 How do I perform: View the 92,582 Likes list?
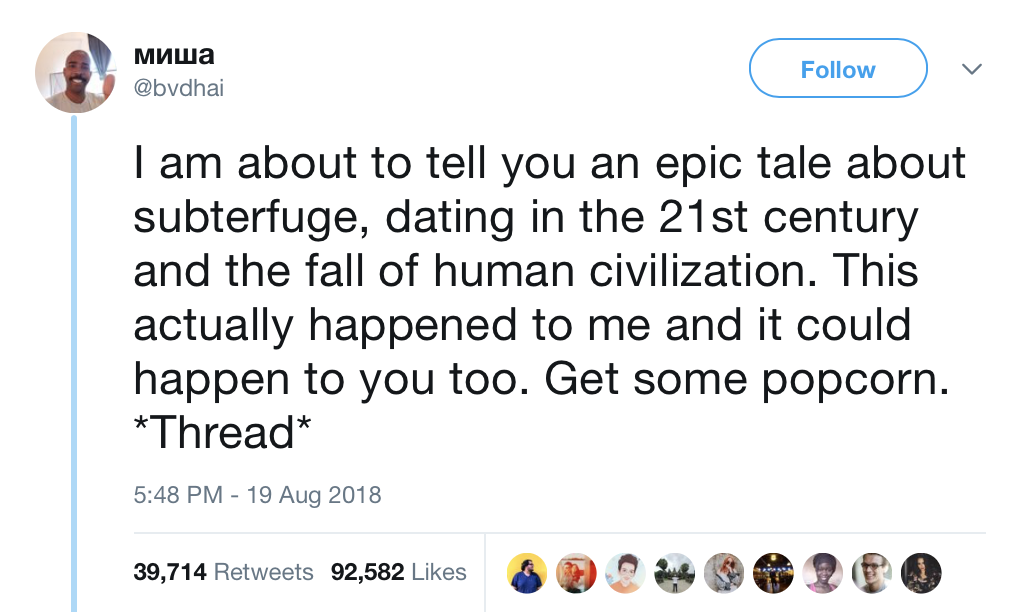pyautogui.click(x=398, y=572)
